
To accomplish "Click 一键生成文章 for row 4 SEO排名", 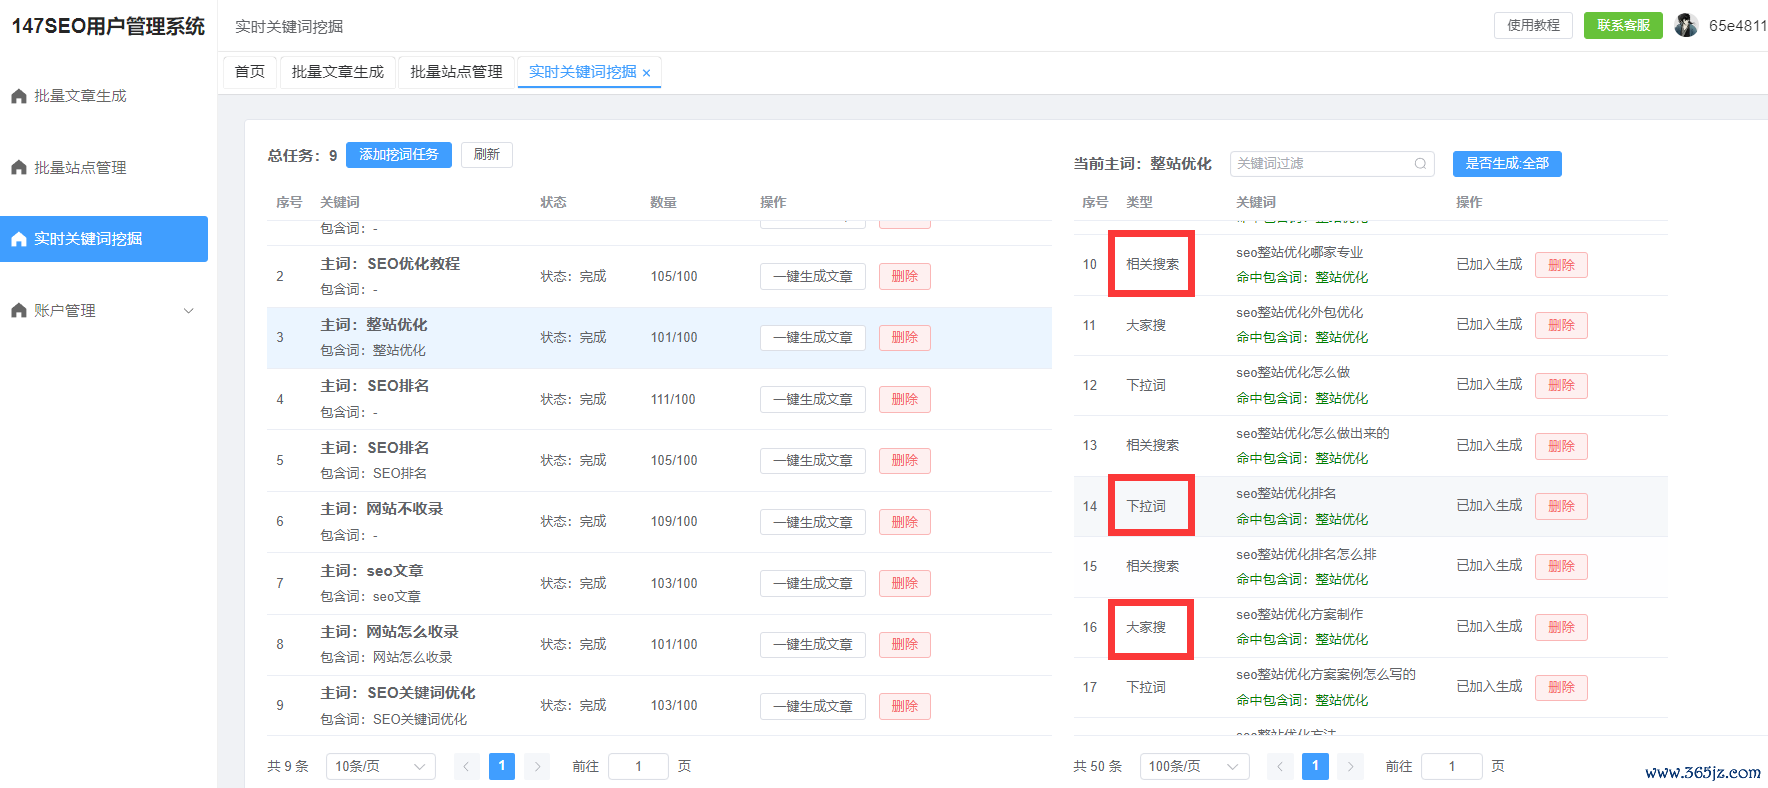I will coord(813,400).
